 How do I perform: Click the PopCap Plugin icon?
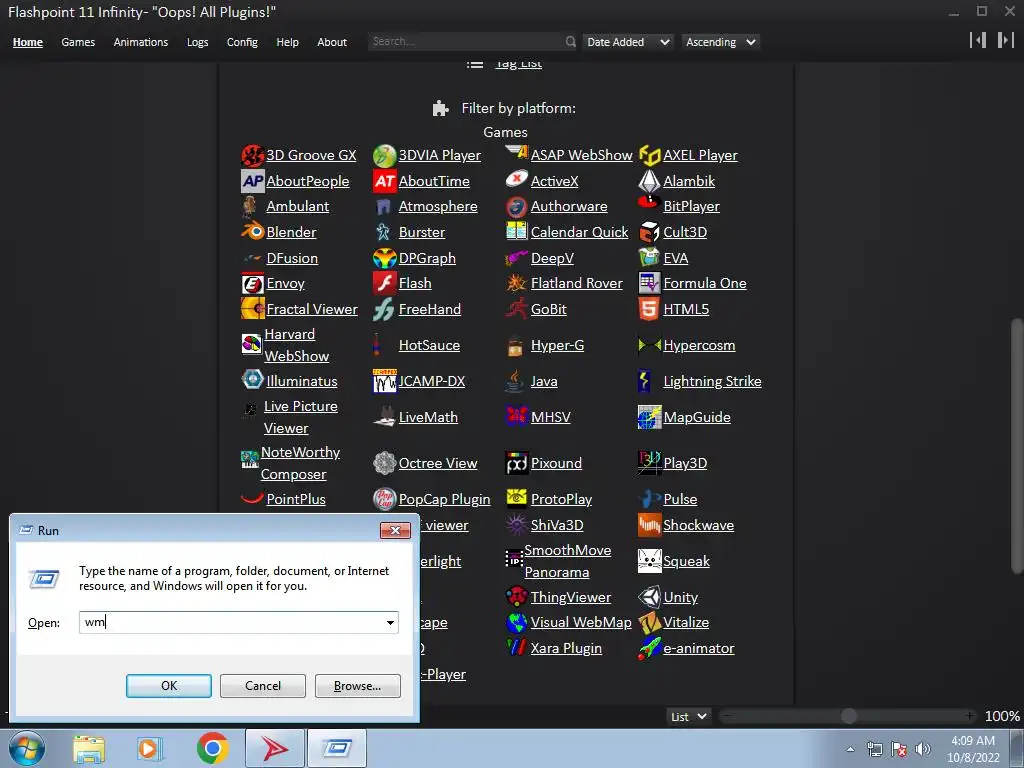[385, 499]
